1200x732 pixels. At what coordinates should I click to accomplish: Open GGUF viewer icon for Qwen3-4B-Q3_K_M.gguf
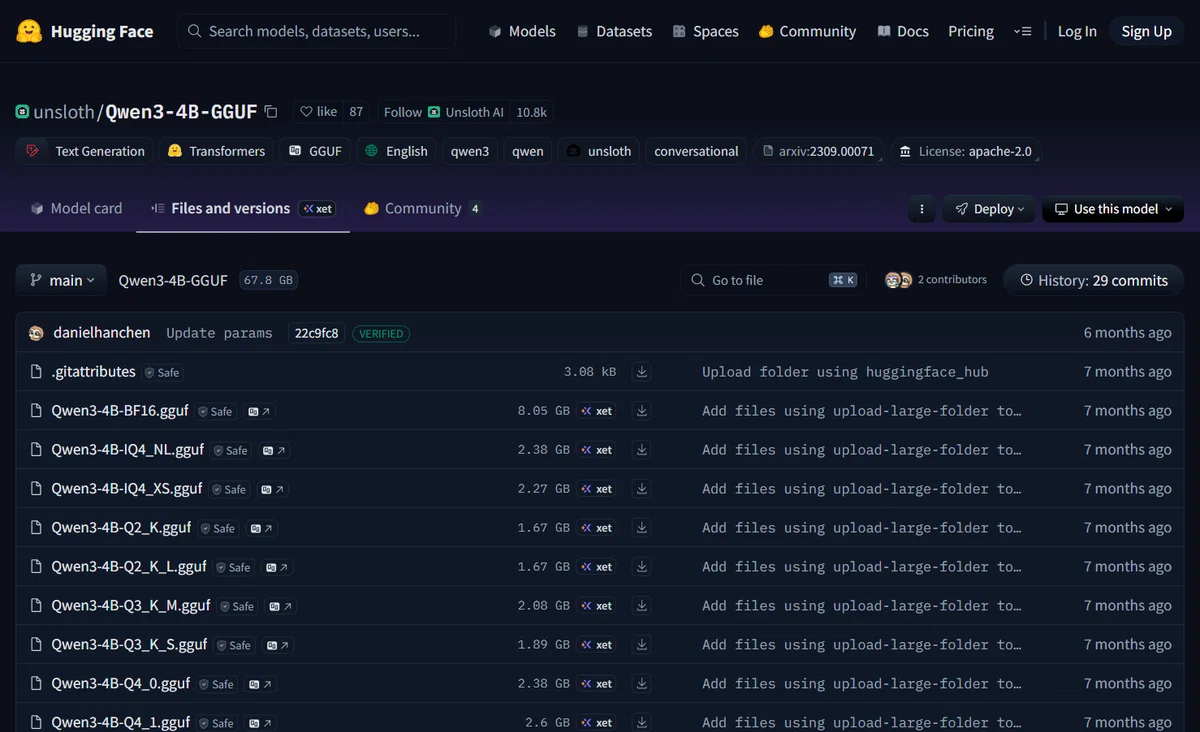[x=280, y=606]
